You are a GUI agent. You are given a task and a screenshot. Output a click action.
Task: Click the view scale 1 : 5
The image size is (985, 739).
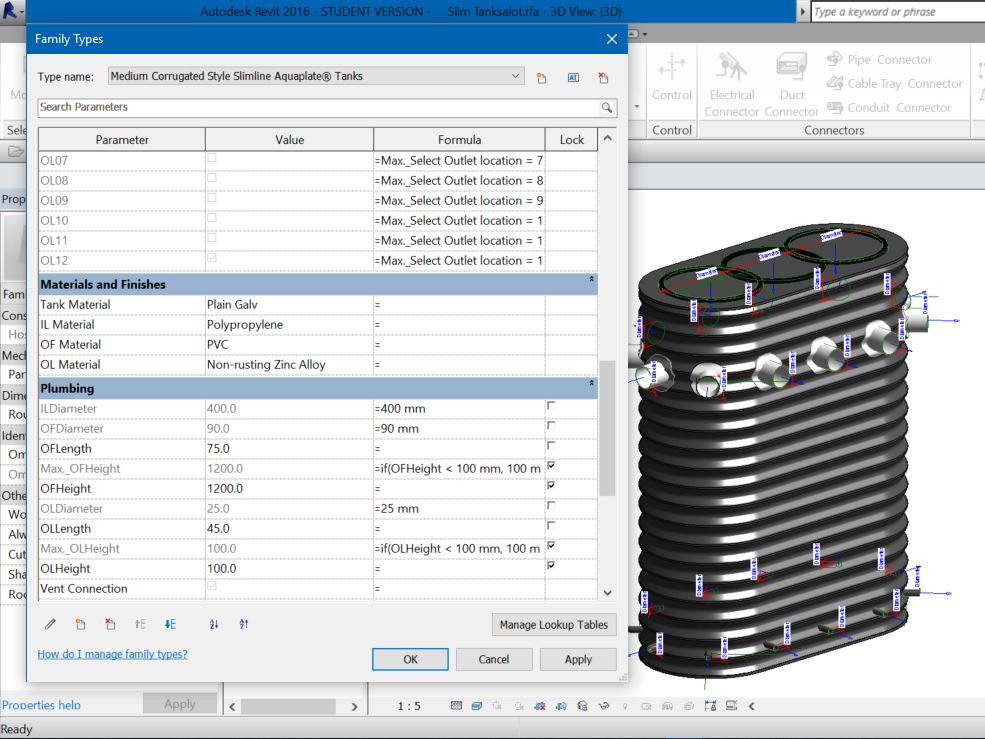(x=409, y=706)
